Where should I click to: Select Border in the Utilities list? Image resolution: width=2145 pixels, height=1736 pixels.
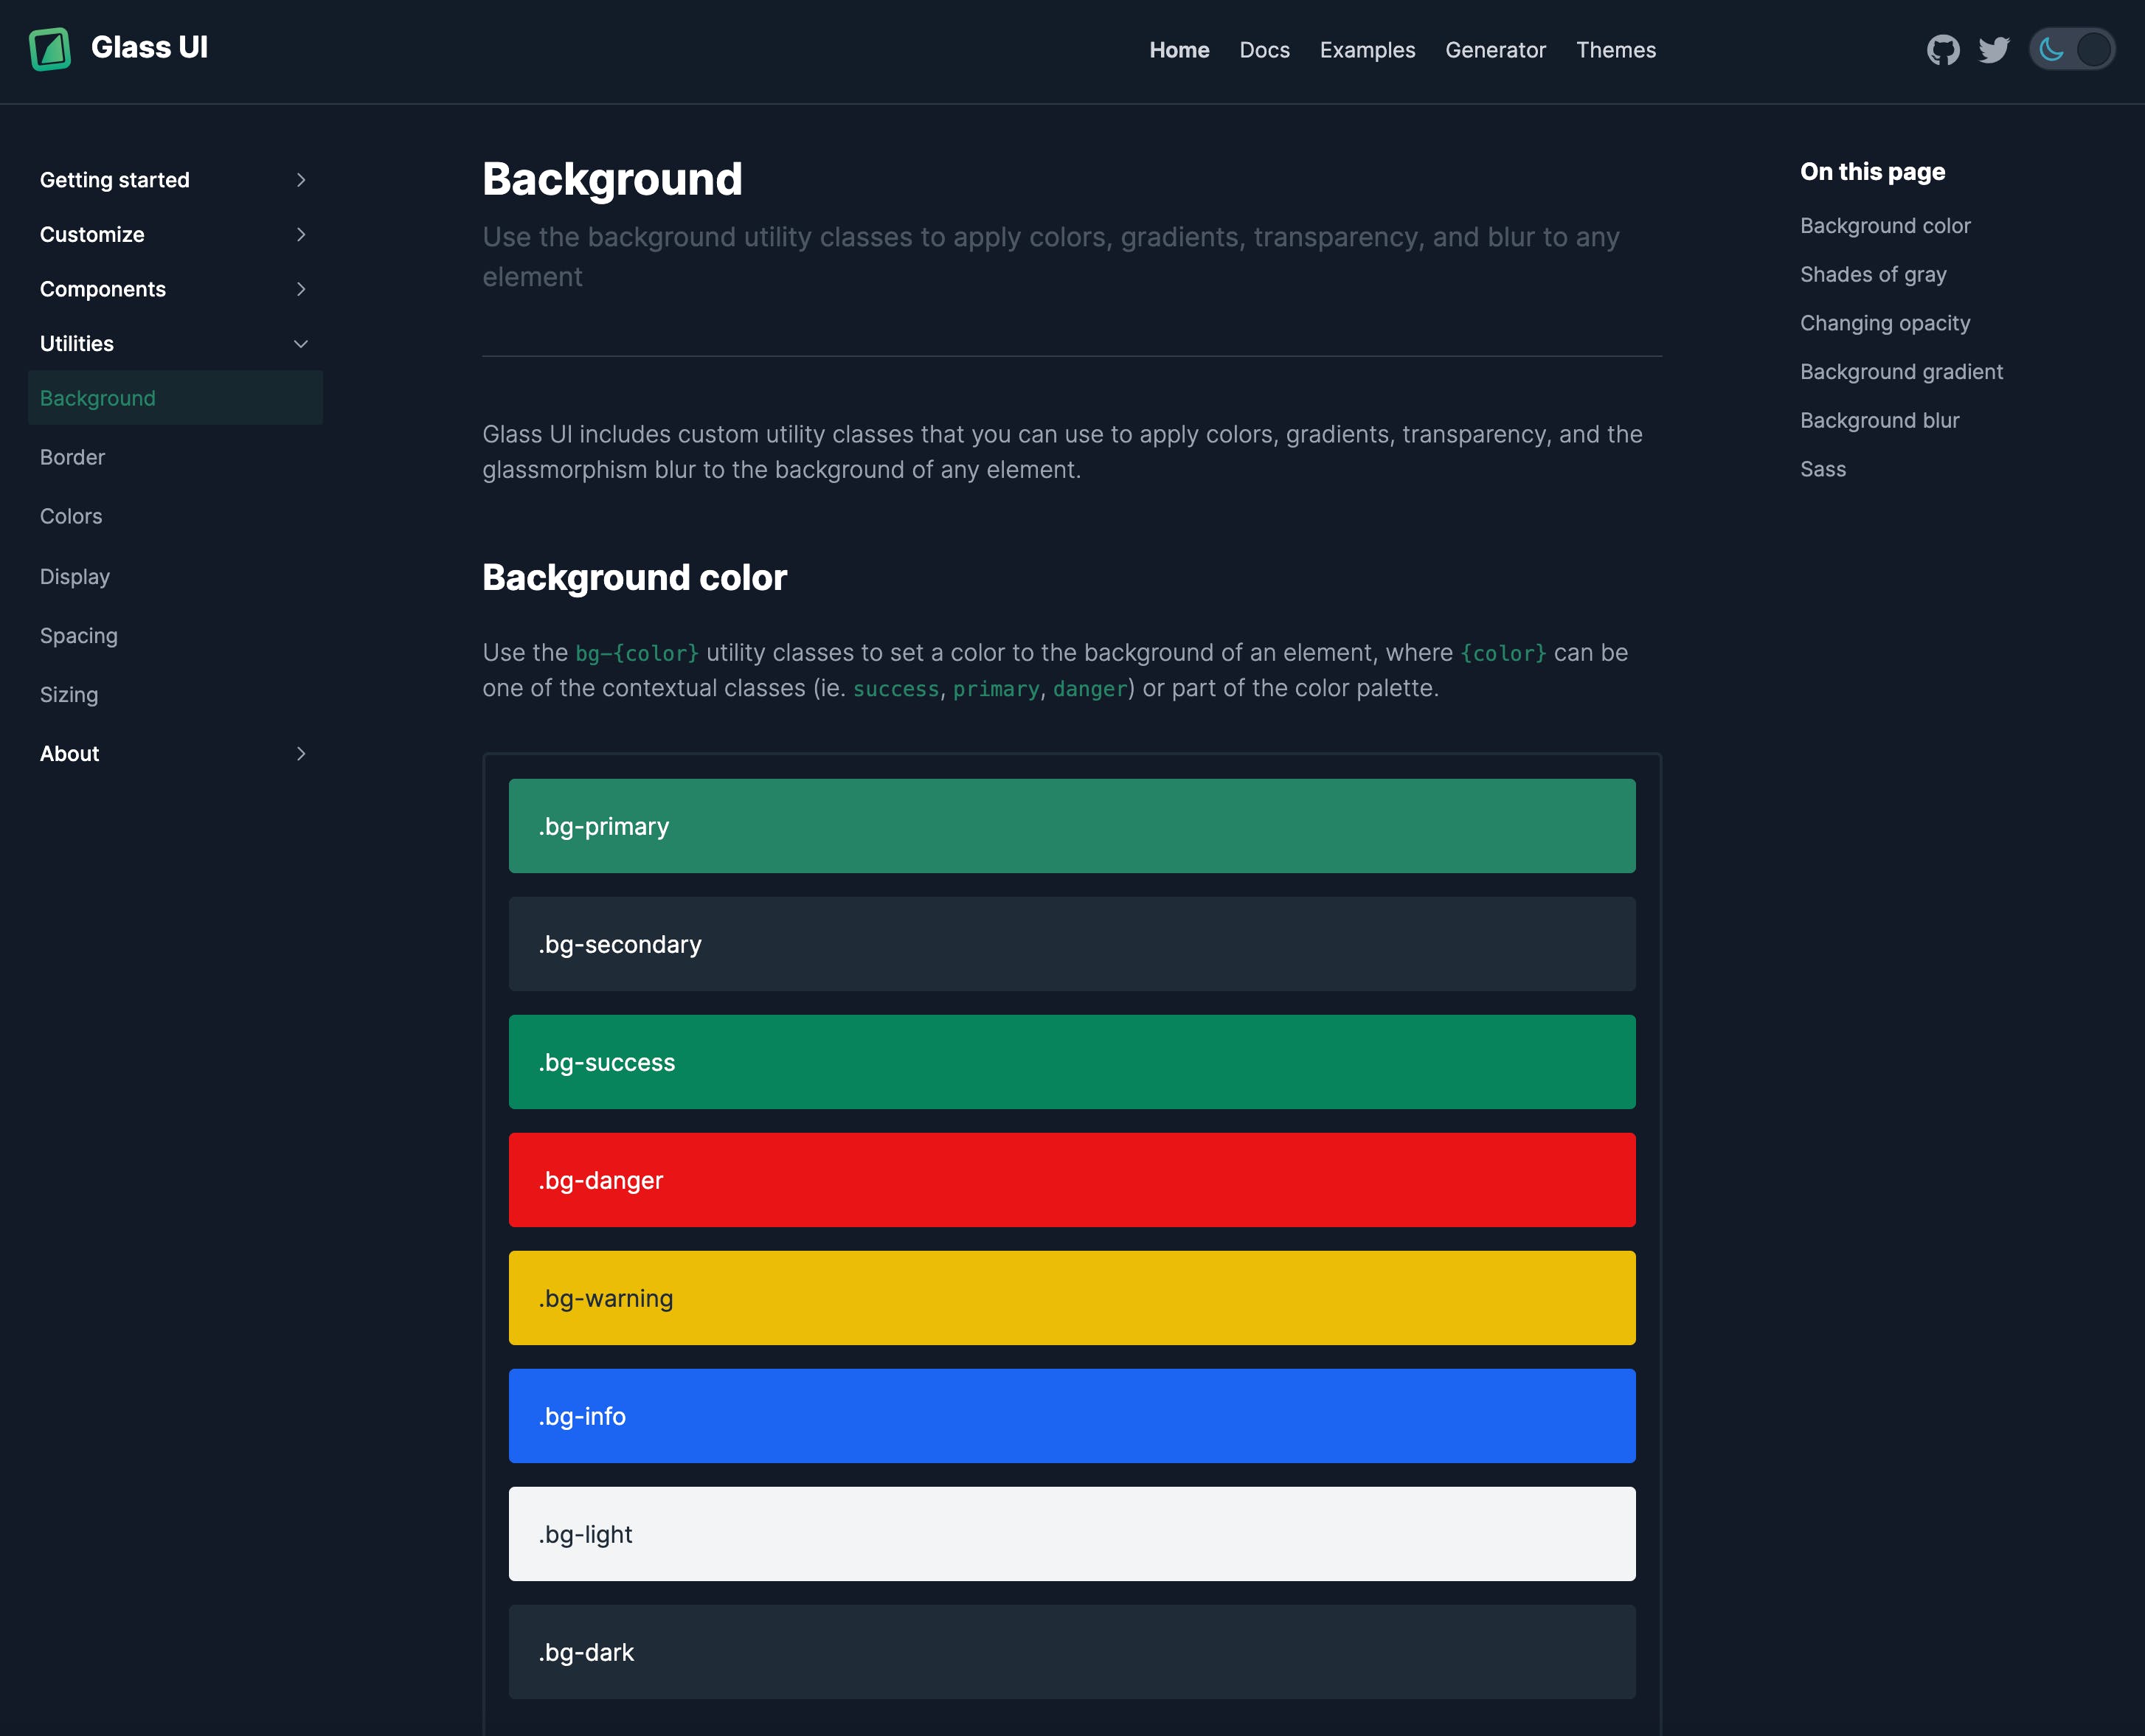coord(72,457)
